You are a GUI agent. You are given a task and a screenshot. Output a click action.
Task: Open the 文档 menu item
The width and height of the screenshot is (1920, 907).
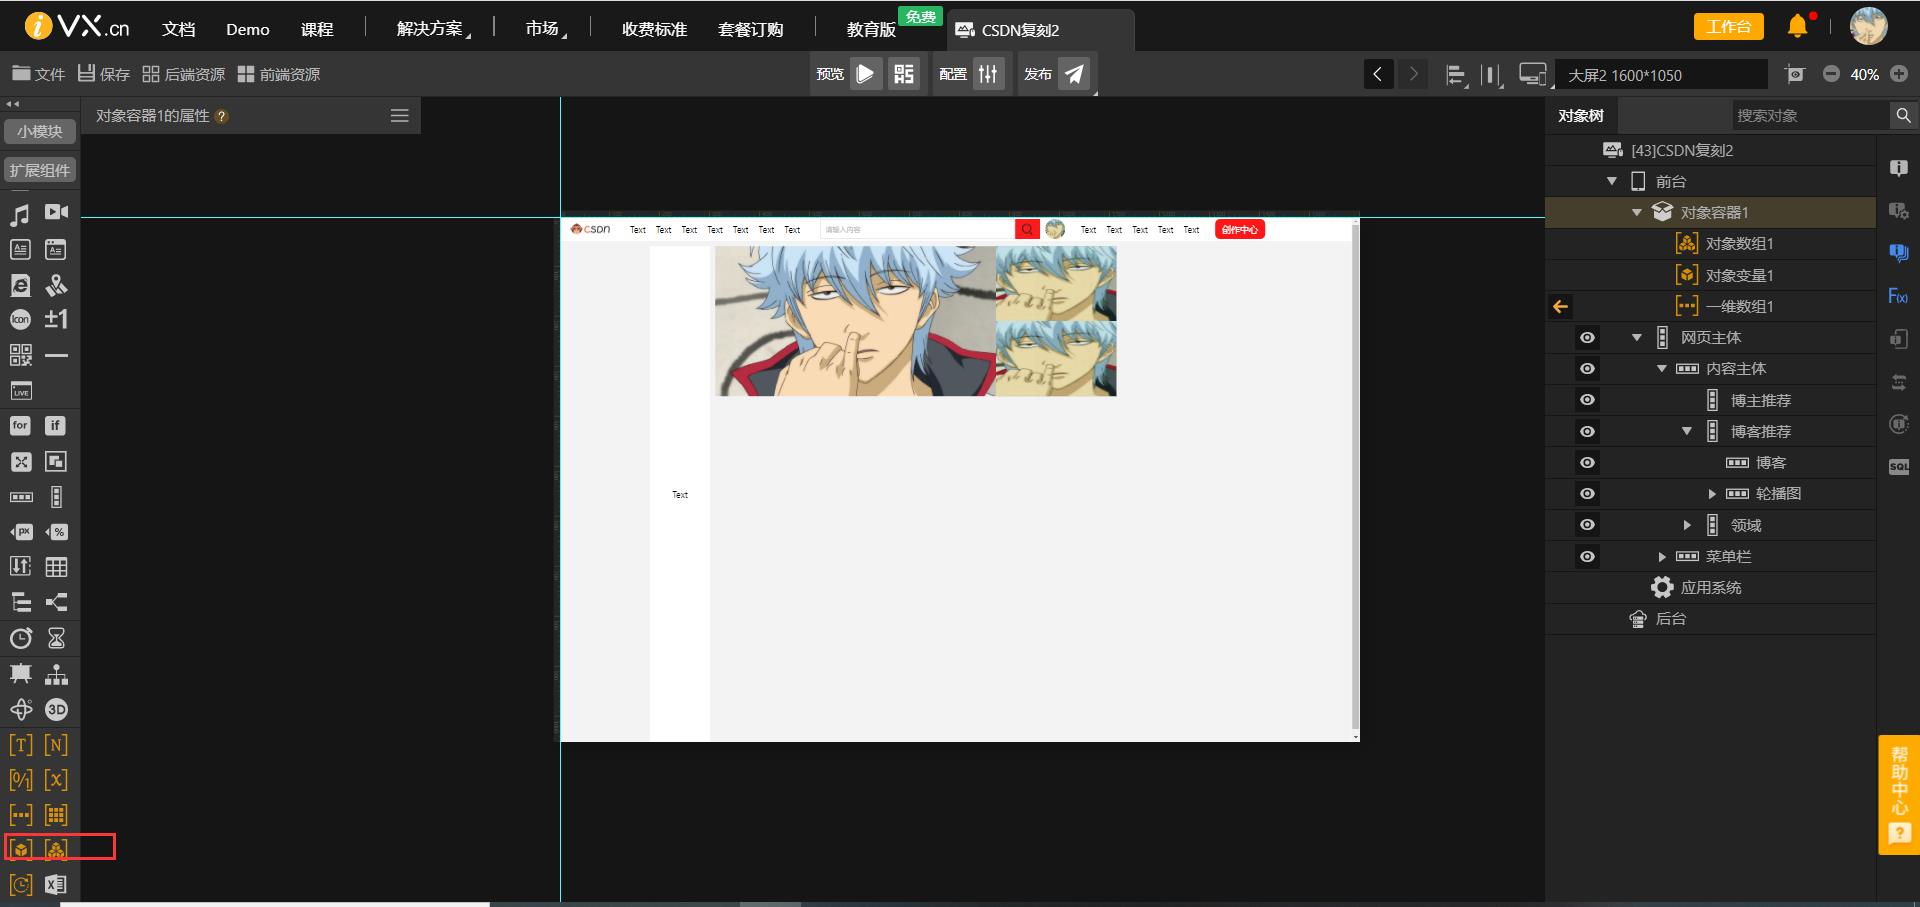point(179,29)
